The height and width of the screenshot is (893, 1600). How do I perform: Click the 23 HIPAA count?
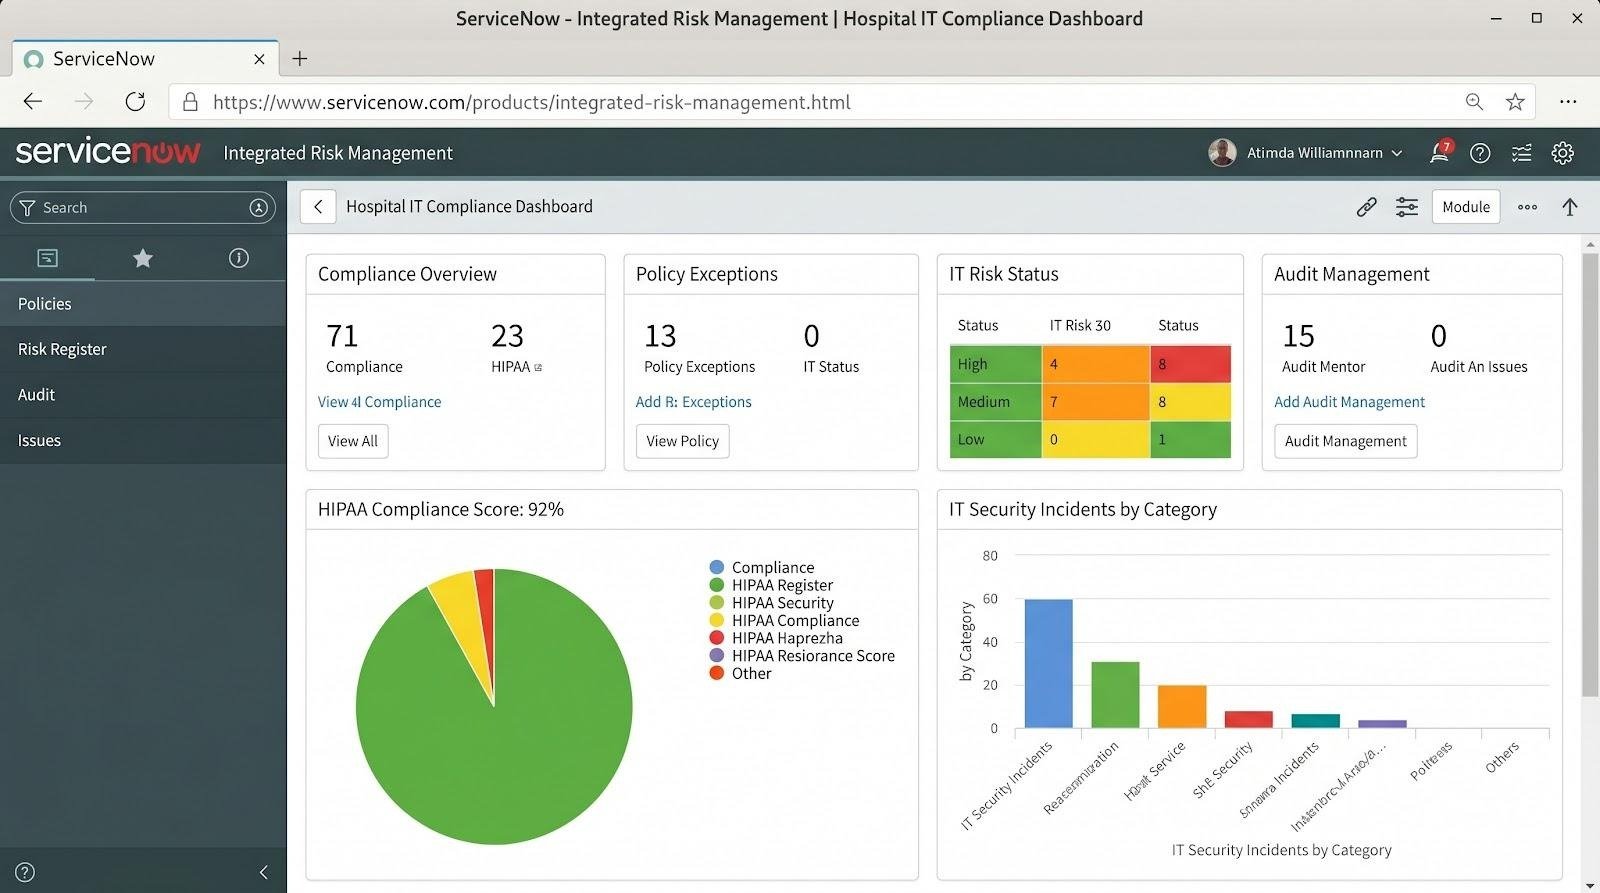(x=507, y=336)
